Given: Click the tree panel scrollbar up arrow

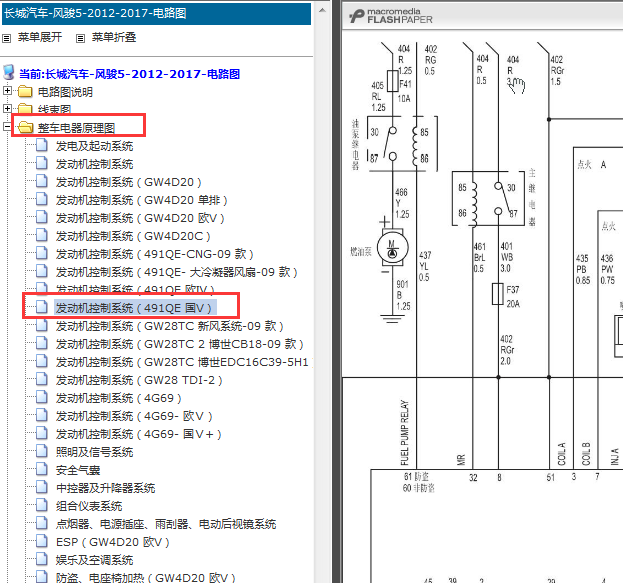Looking at the screenshot, I should tap(323, 10).
